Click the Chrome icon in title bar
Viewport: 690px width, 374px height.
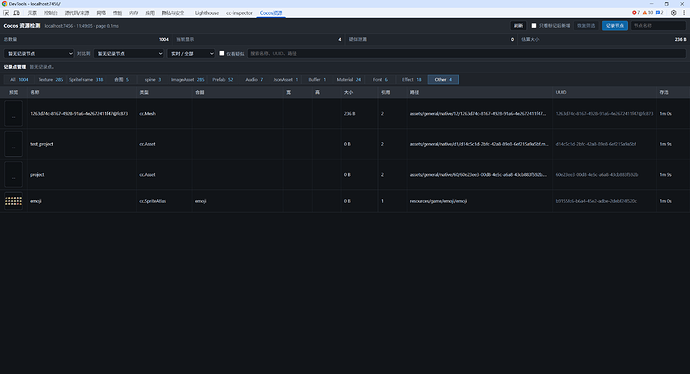[4, 4]
